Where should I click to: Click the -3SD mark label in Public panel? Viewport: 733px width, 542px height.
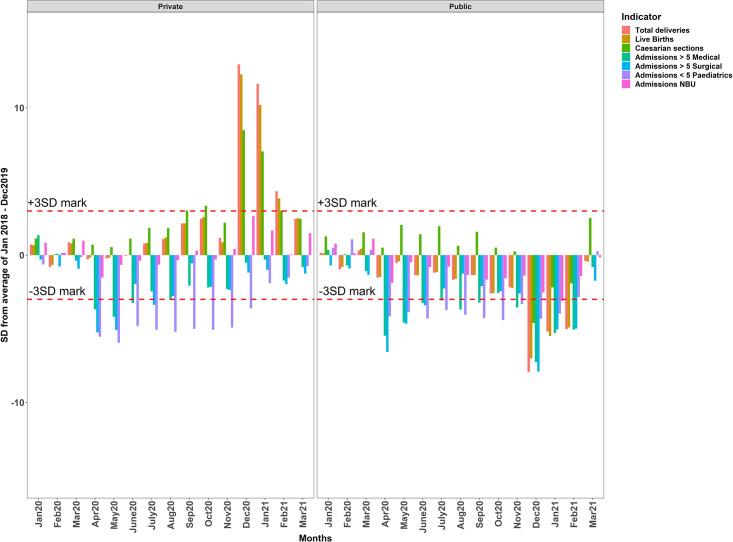point(347,291)
